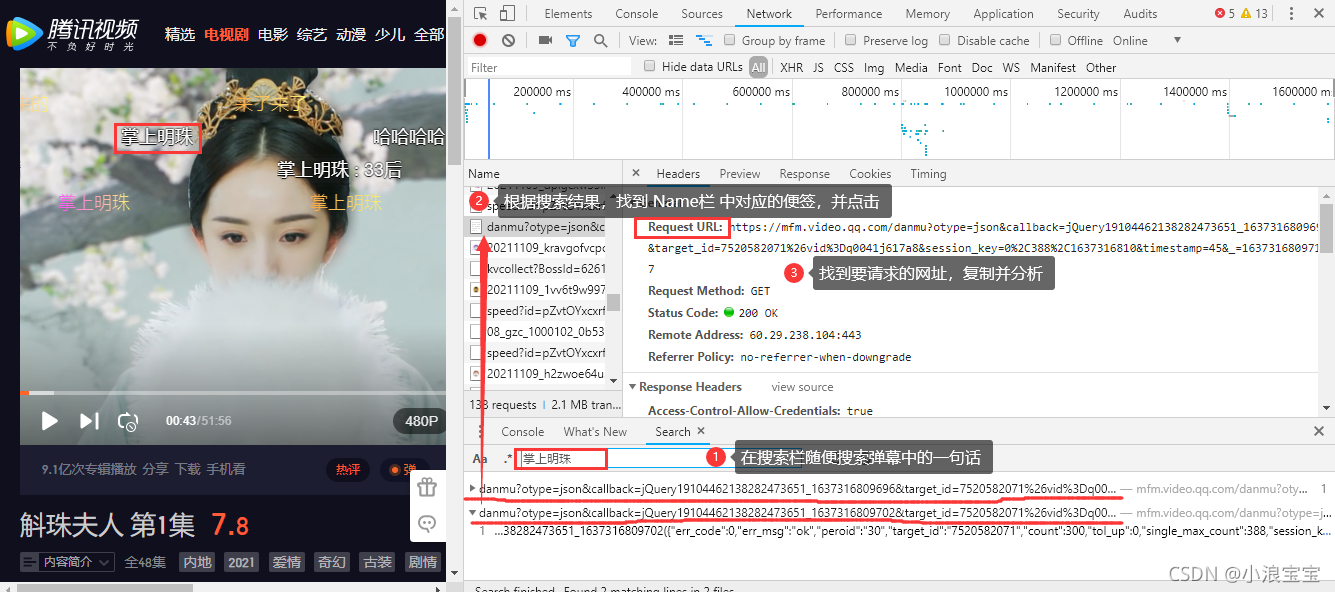
Task: Stop recording with the red record button
Action: 480,40
